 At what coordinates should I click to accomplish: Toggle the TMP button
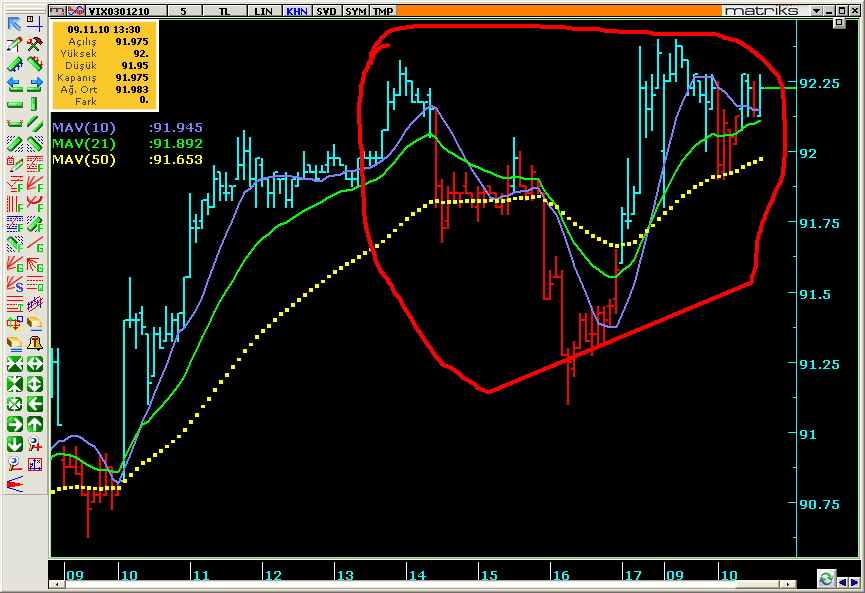click(382, 11)
